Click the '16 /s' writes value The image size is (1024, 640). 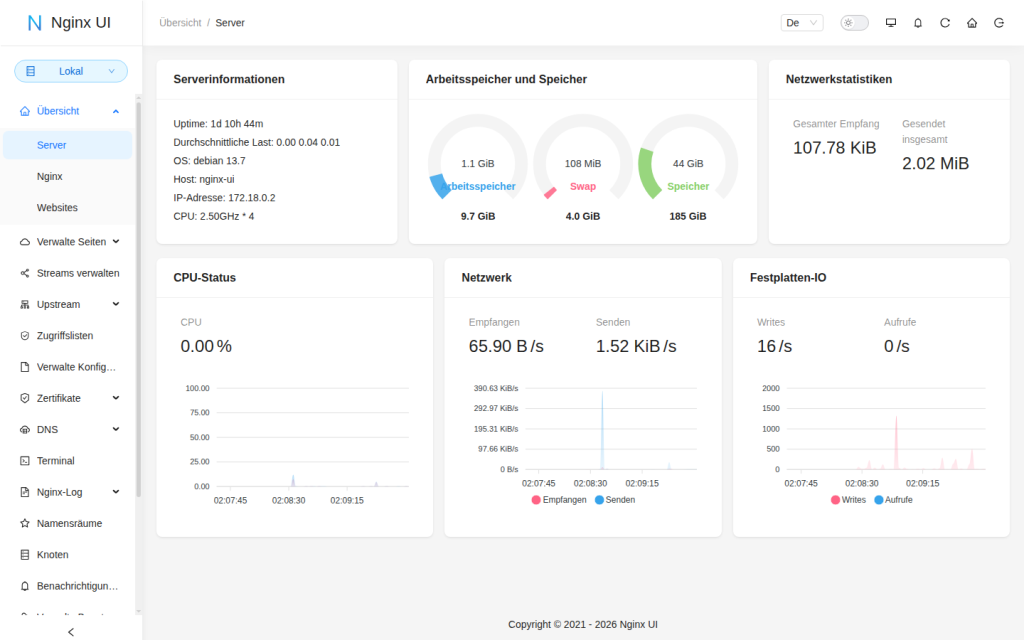tap(775, 346)
